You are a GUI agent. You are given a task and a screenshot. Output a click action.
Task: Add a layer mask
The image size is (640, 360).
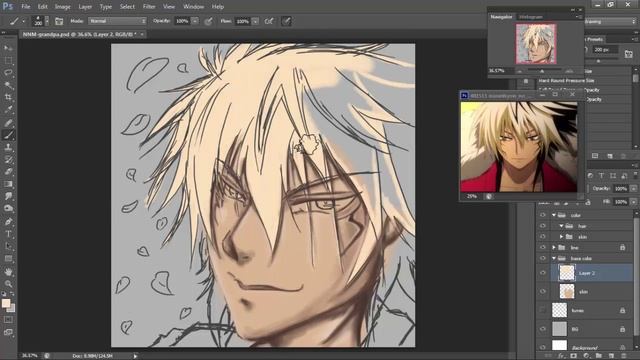tap(573, 356)
